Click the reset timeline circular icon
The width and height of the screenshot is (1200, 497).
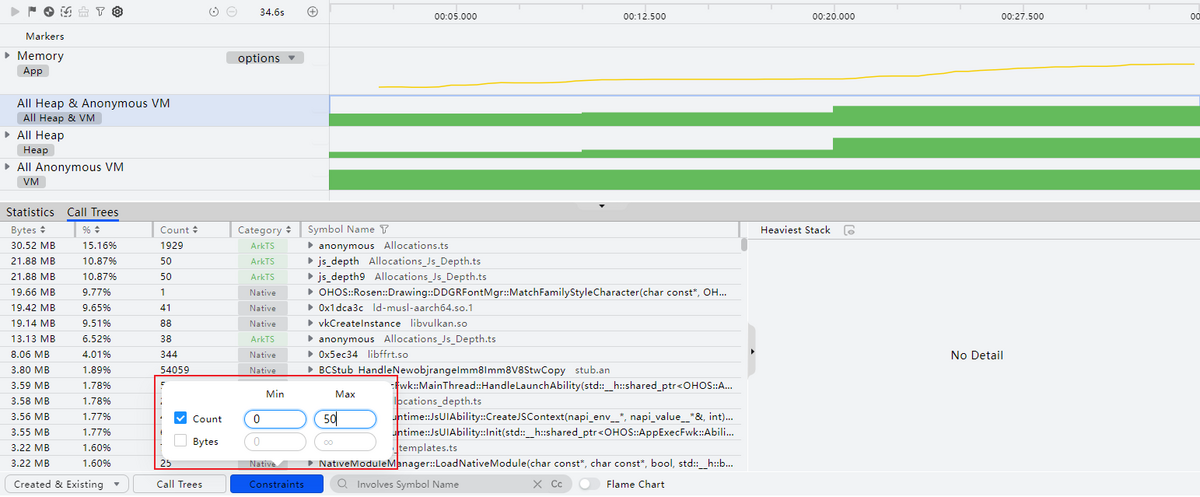pyautogui.click(x=214, y=12)
